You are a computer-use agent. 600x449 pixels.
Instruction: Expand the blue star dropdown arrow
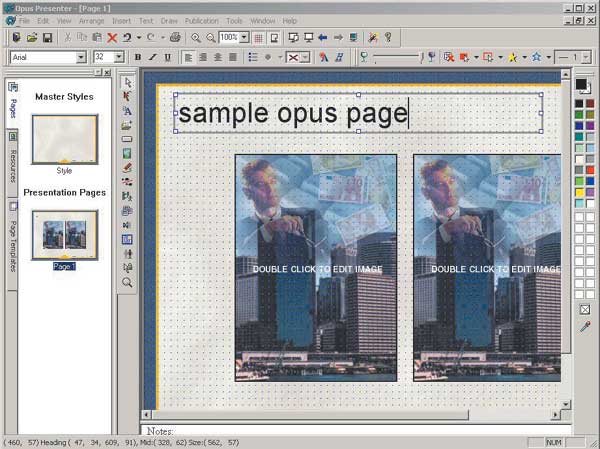[x=548, y=57]
